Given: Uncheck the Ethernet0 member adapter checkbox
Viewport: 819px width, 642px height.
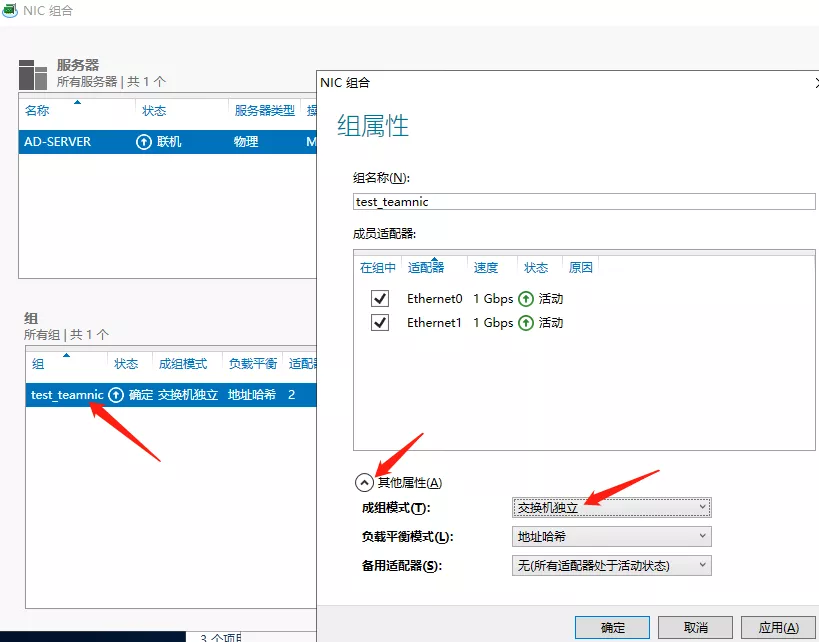Looking at the screenshot, I should tap(379, 299).
